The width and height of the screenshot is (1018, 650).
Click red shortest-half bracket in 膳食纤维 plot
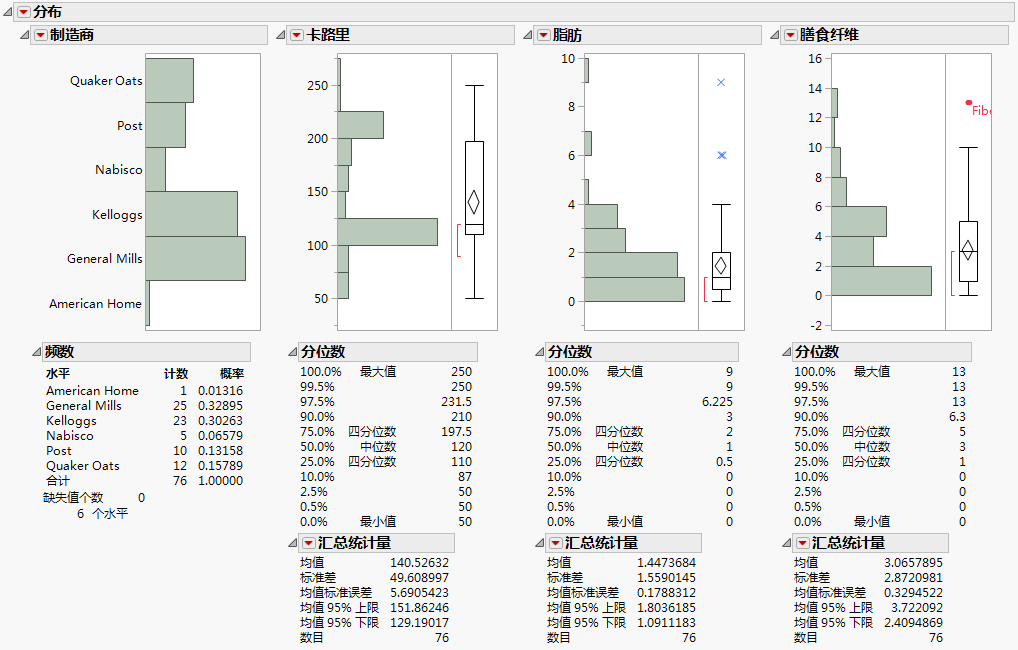click(952, 273)
